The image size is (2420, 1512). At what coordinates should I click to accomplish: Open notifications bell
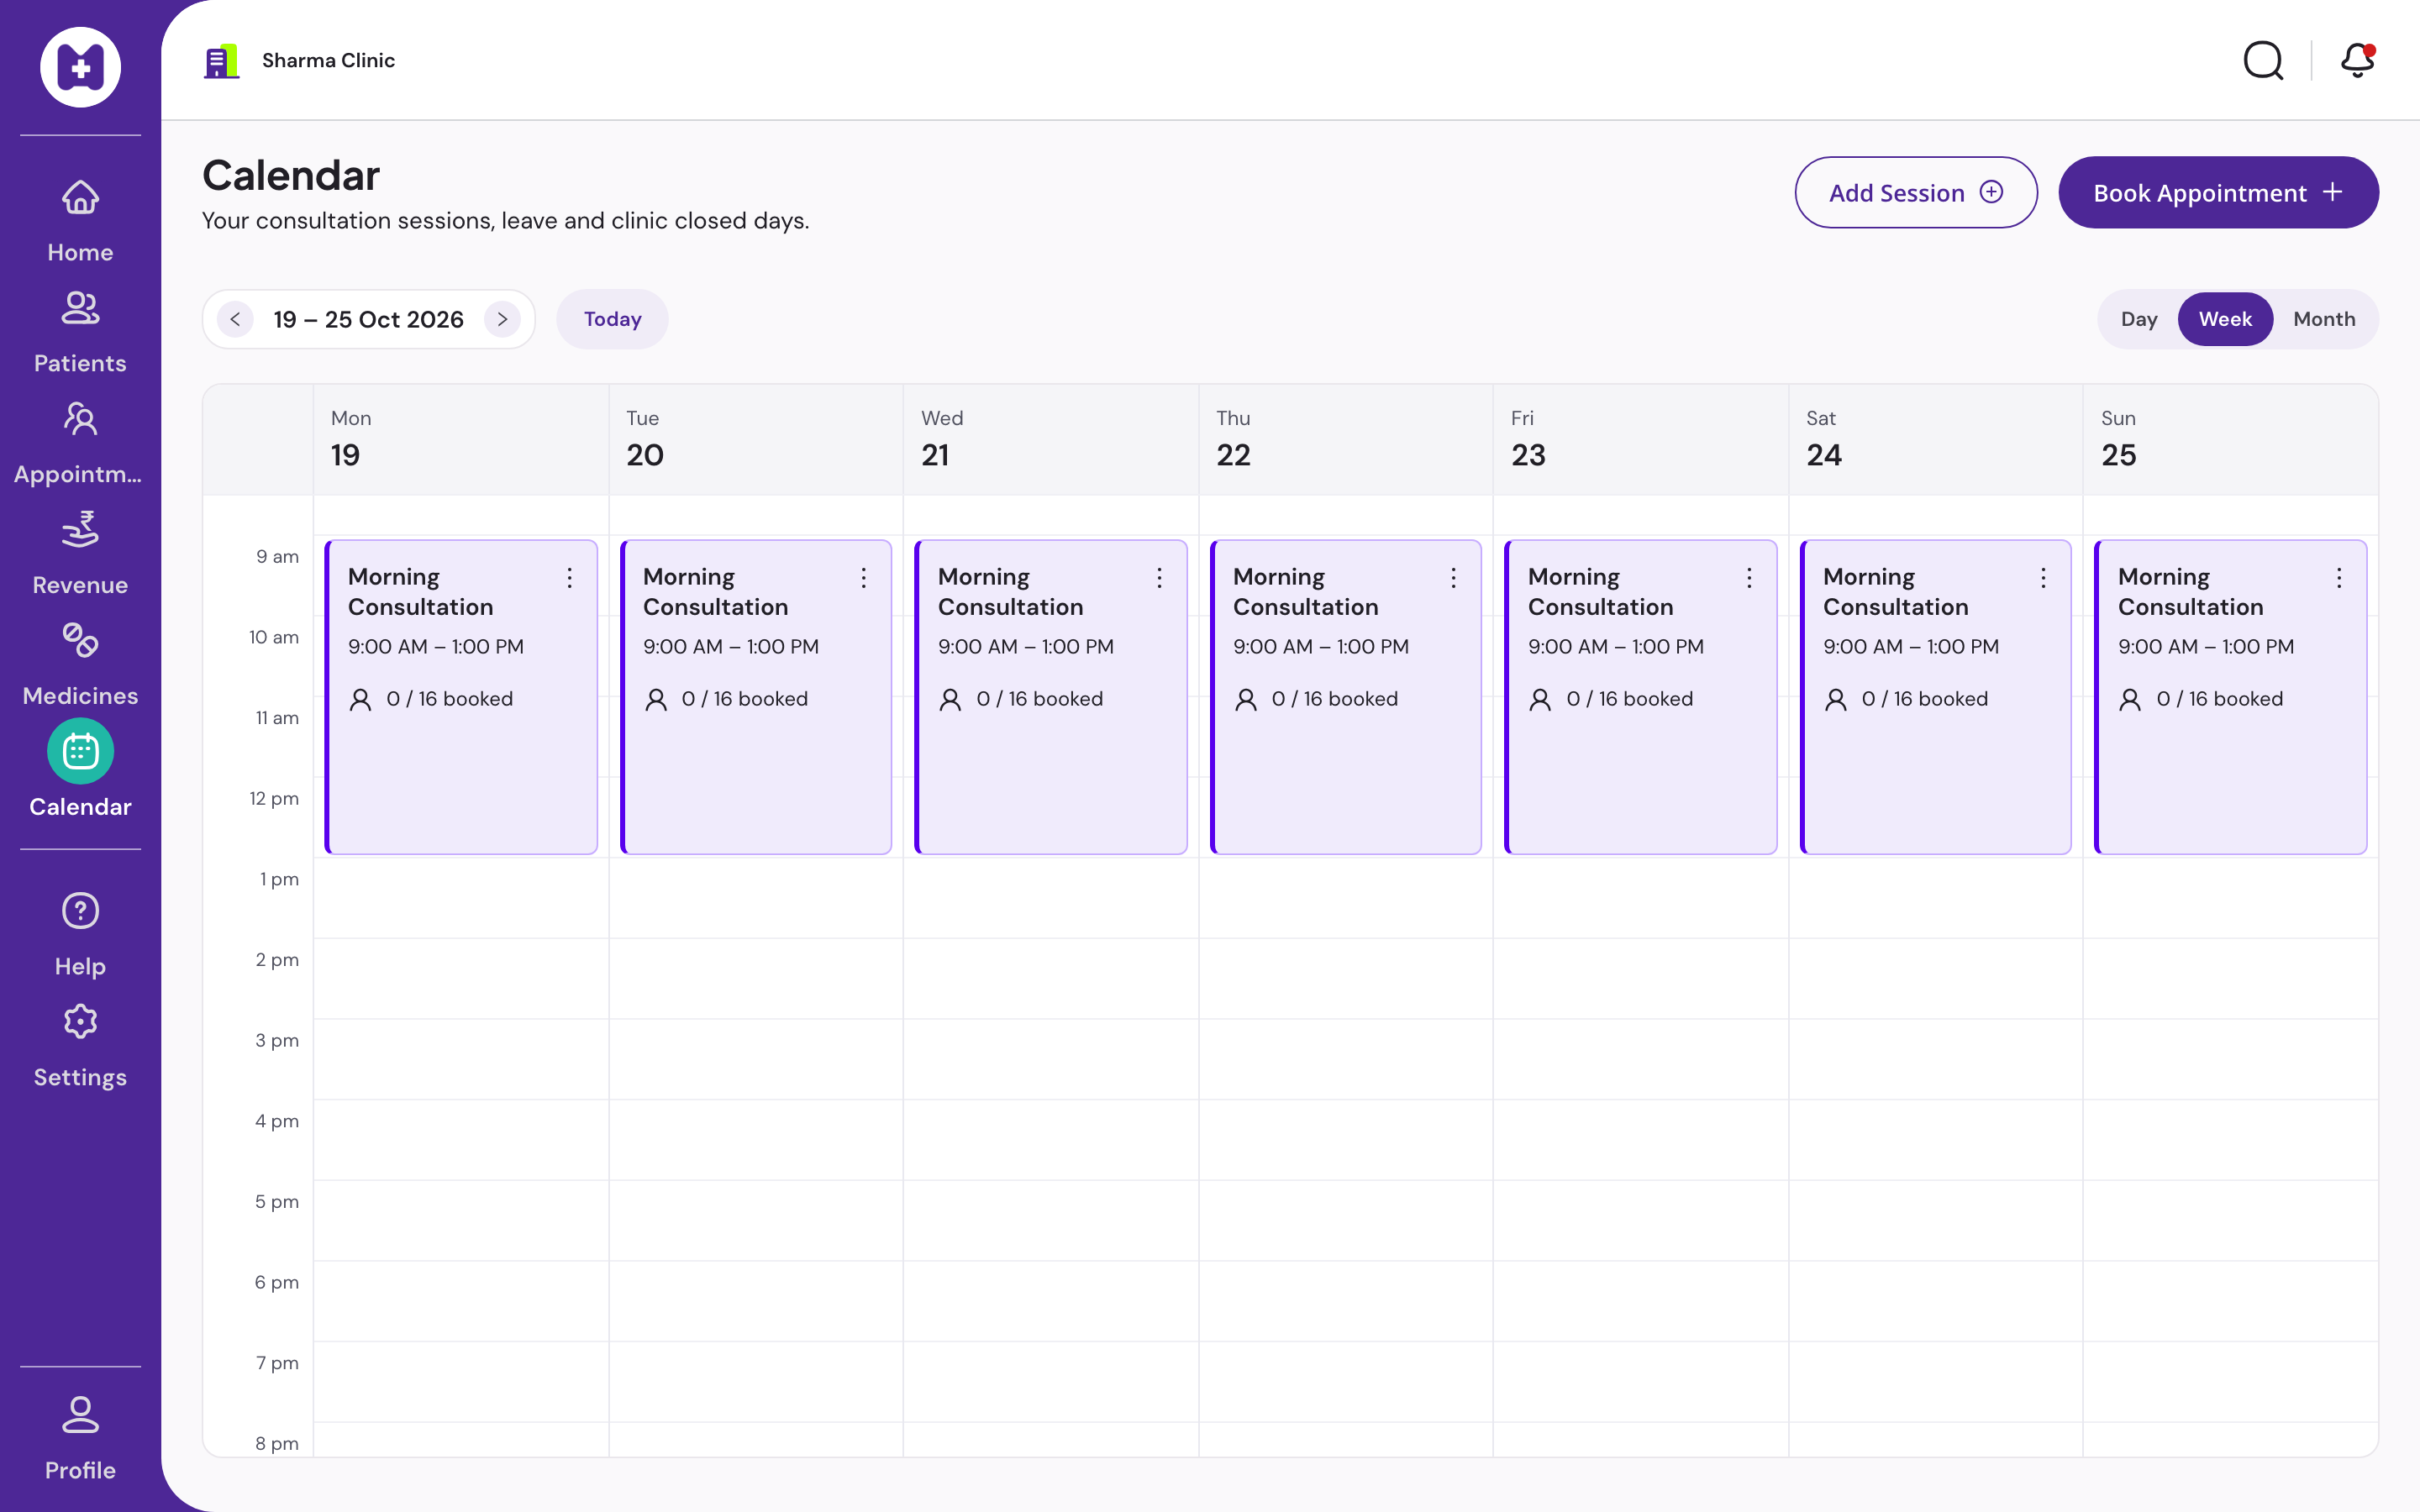pyautogui.click(x=2357, y=60)
